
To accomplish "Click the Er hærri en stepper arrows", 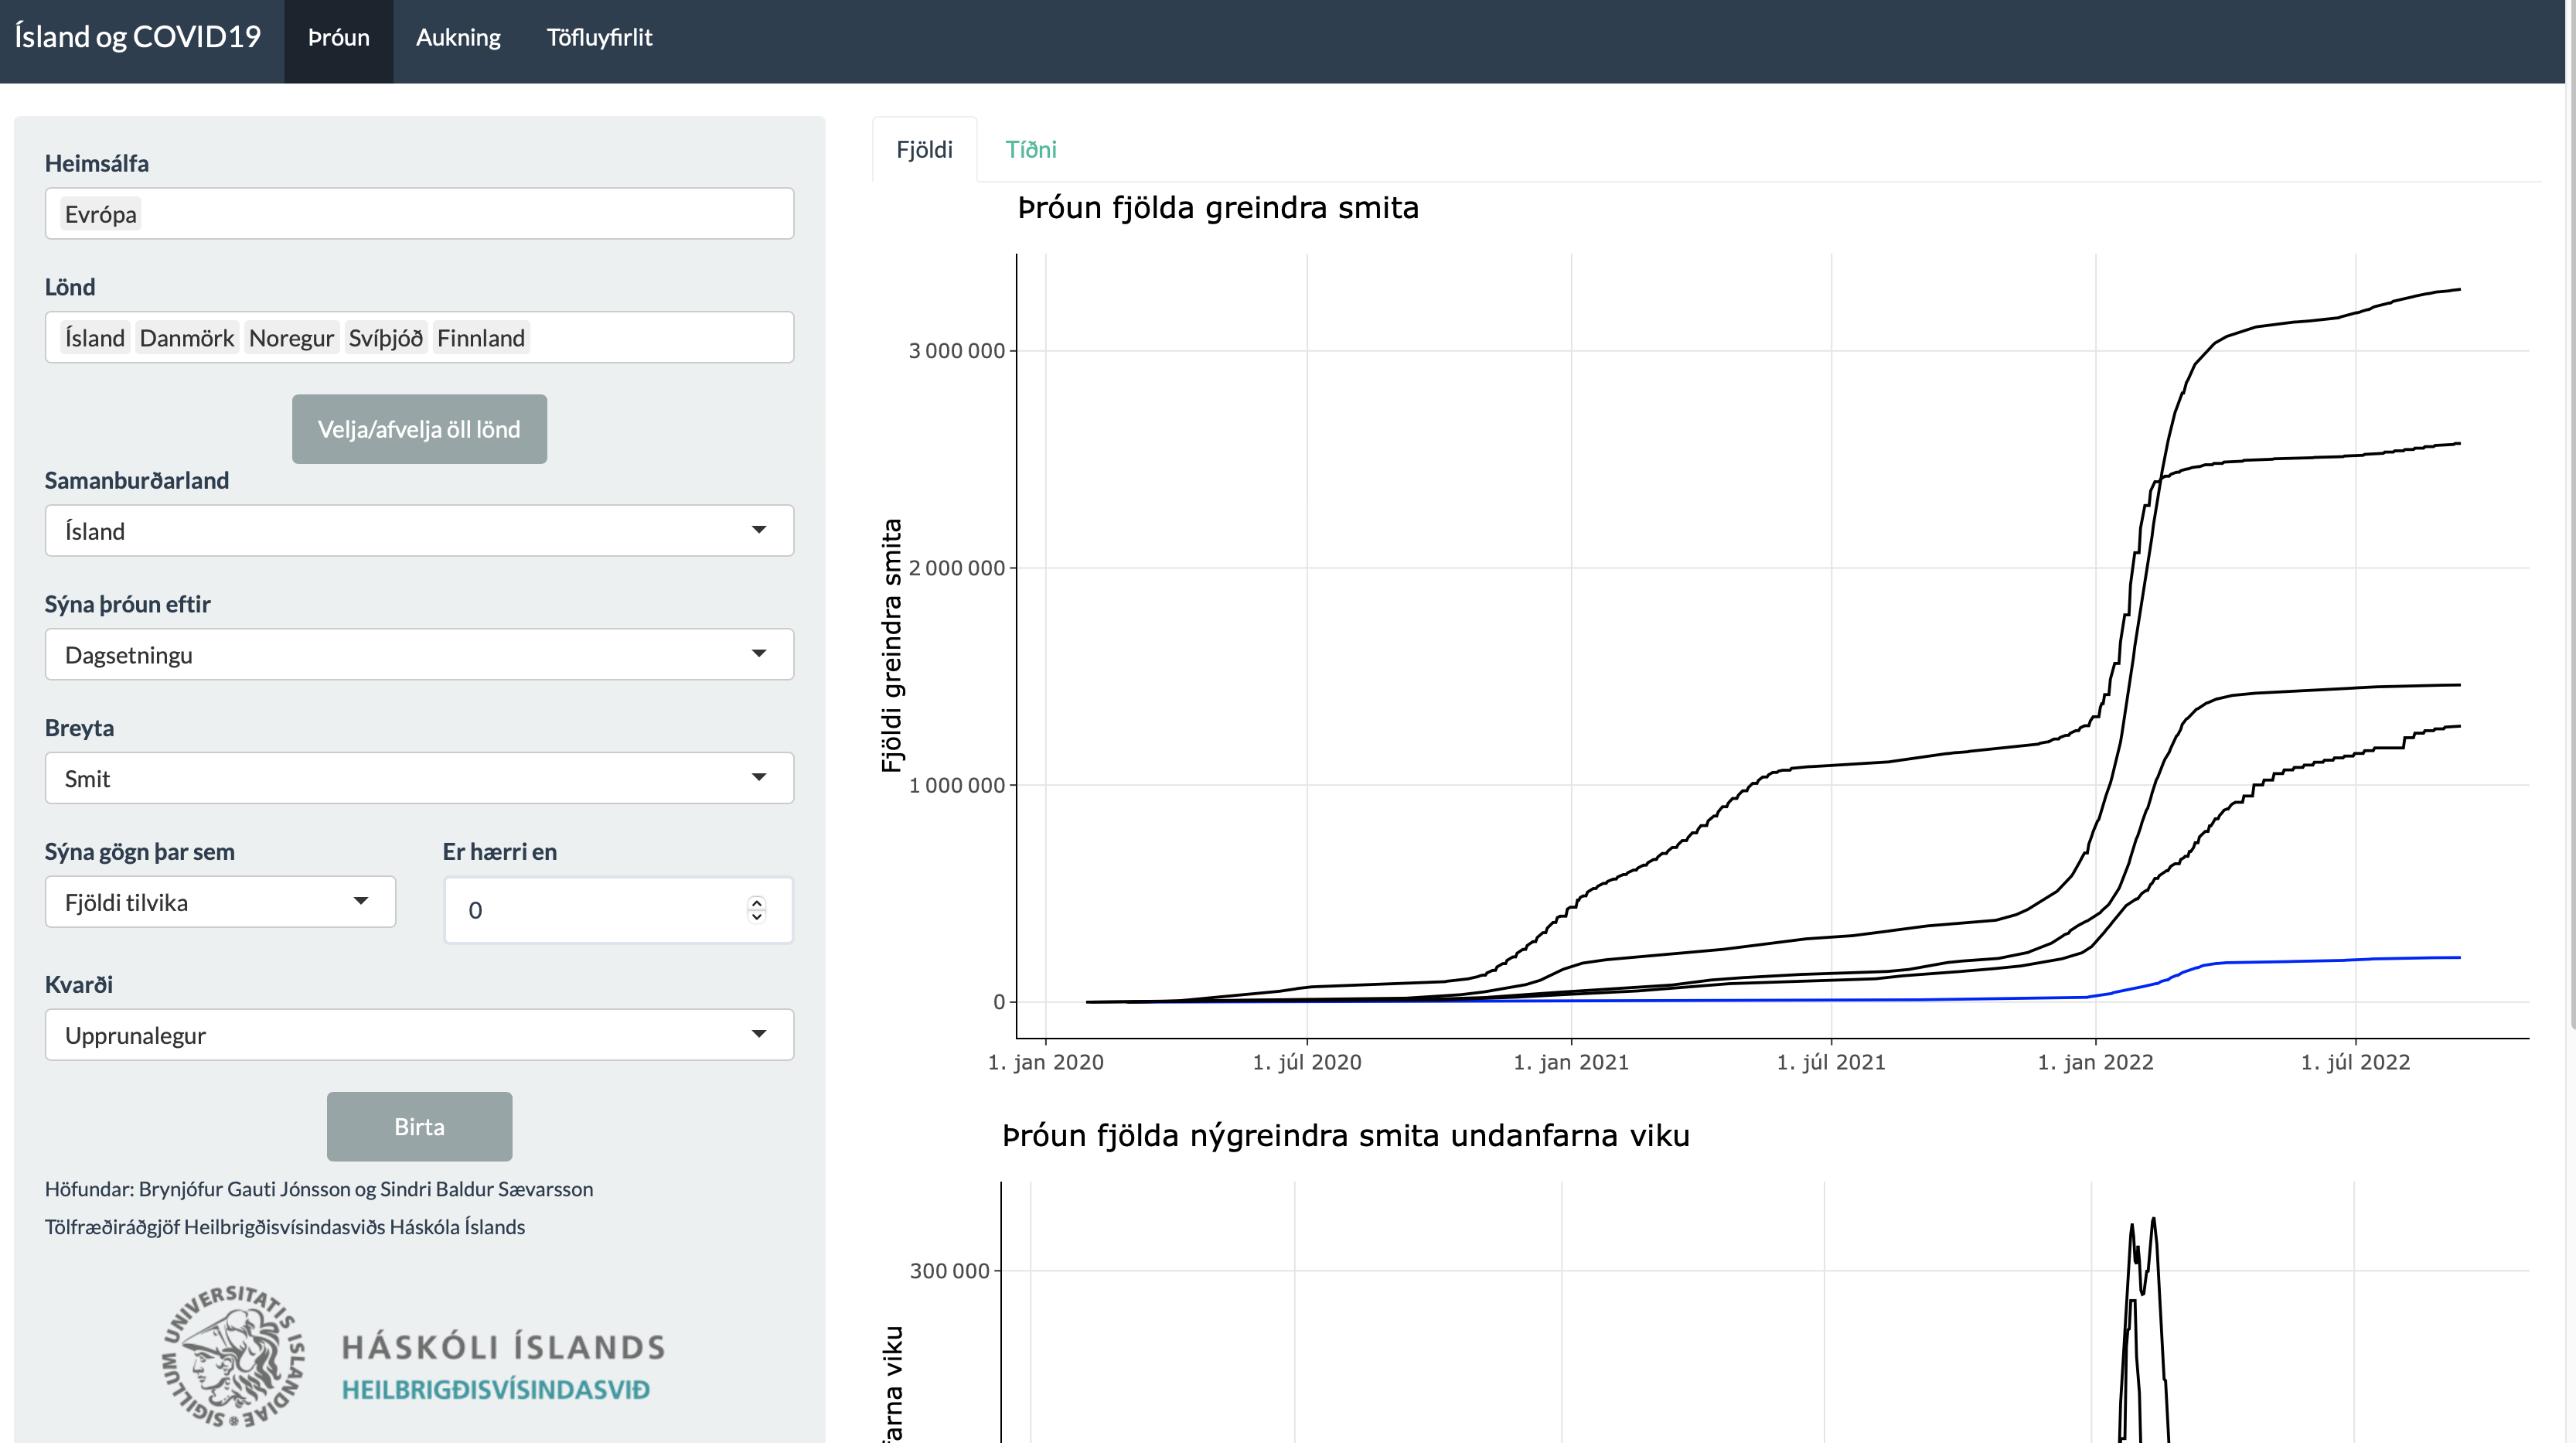I will point(757,909).
